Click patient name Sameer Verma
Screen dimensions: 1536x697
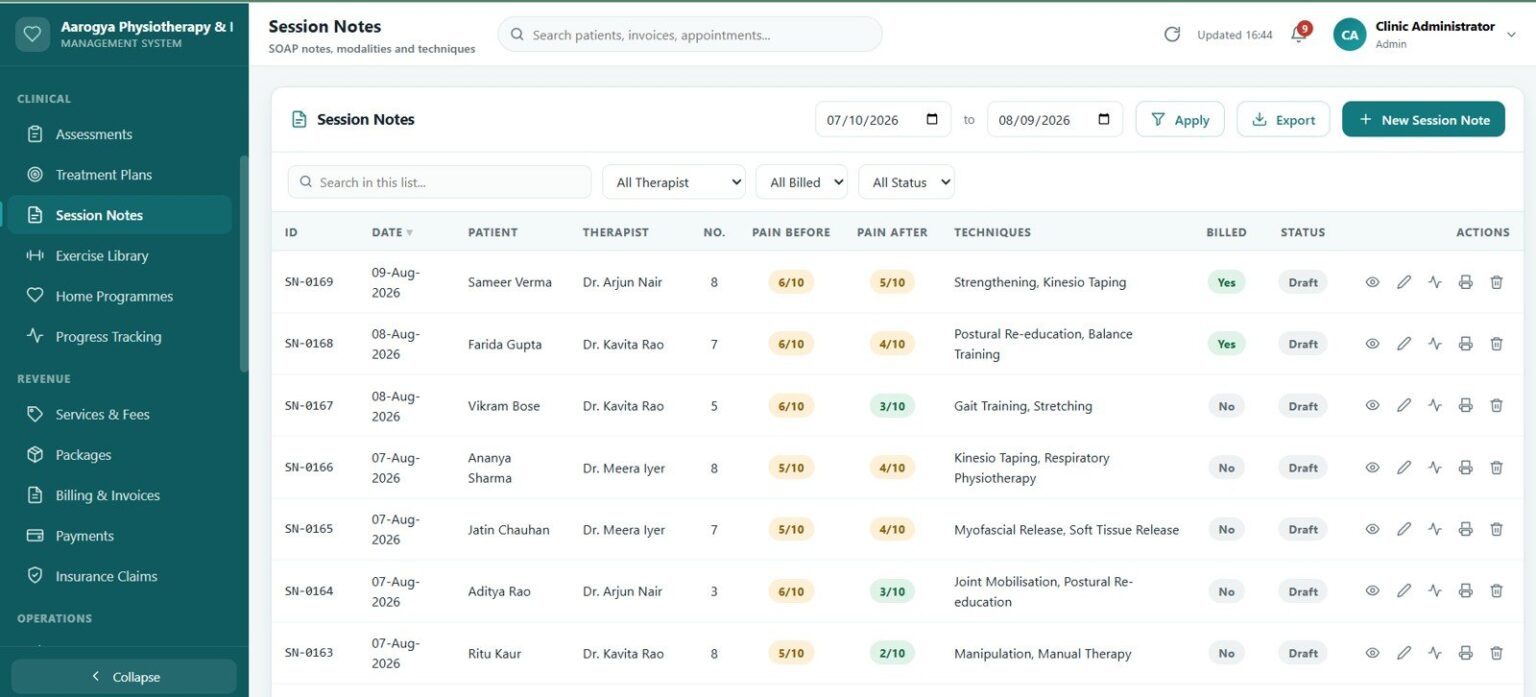[x=510, y=282]
